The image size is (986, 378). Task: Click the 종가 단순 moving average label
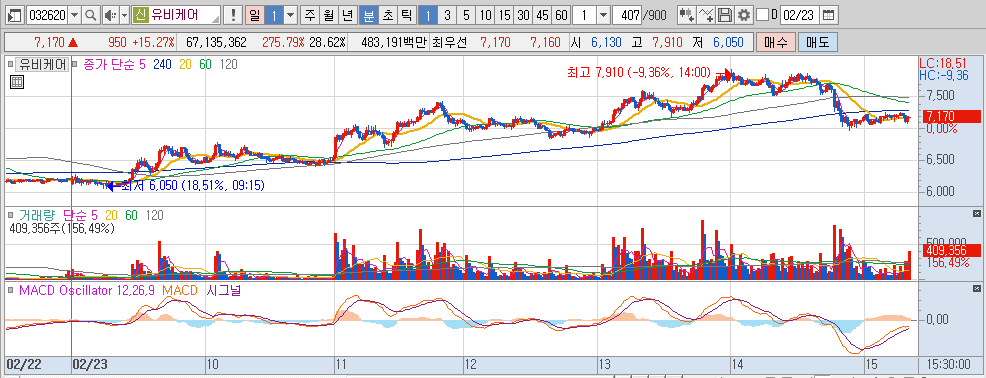[114, 64]
